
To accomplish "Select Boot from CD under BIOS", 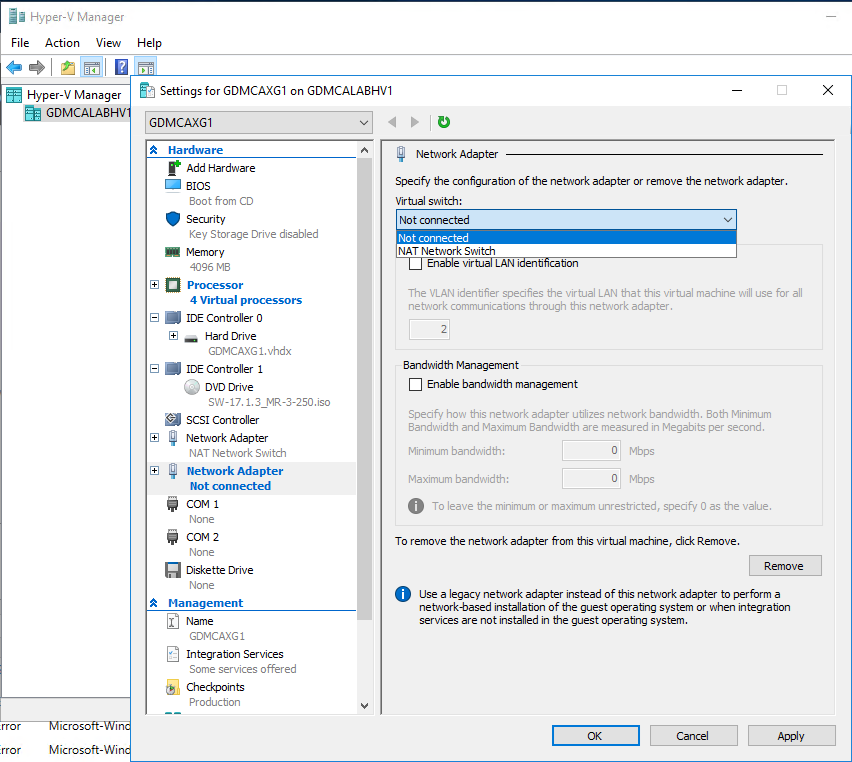I will (221, 201).
